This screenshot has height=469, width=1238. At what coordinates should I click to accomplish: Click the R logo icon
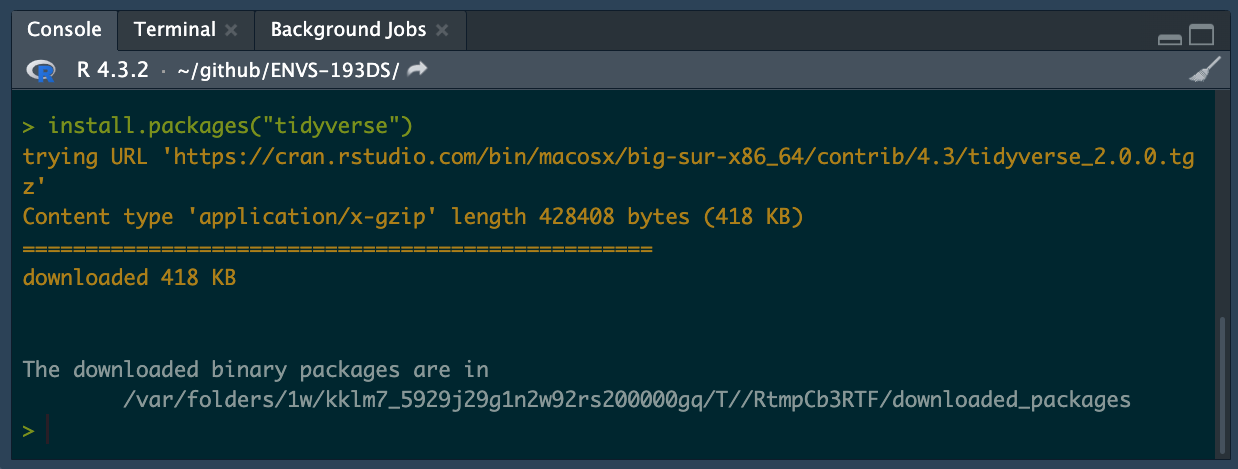coord(41,70)
